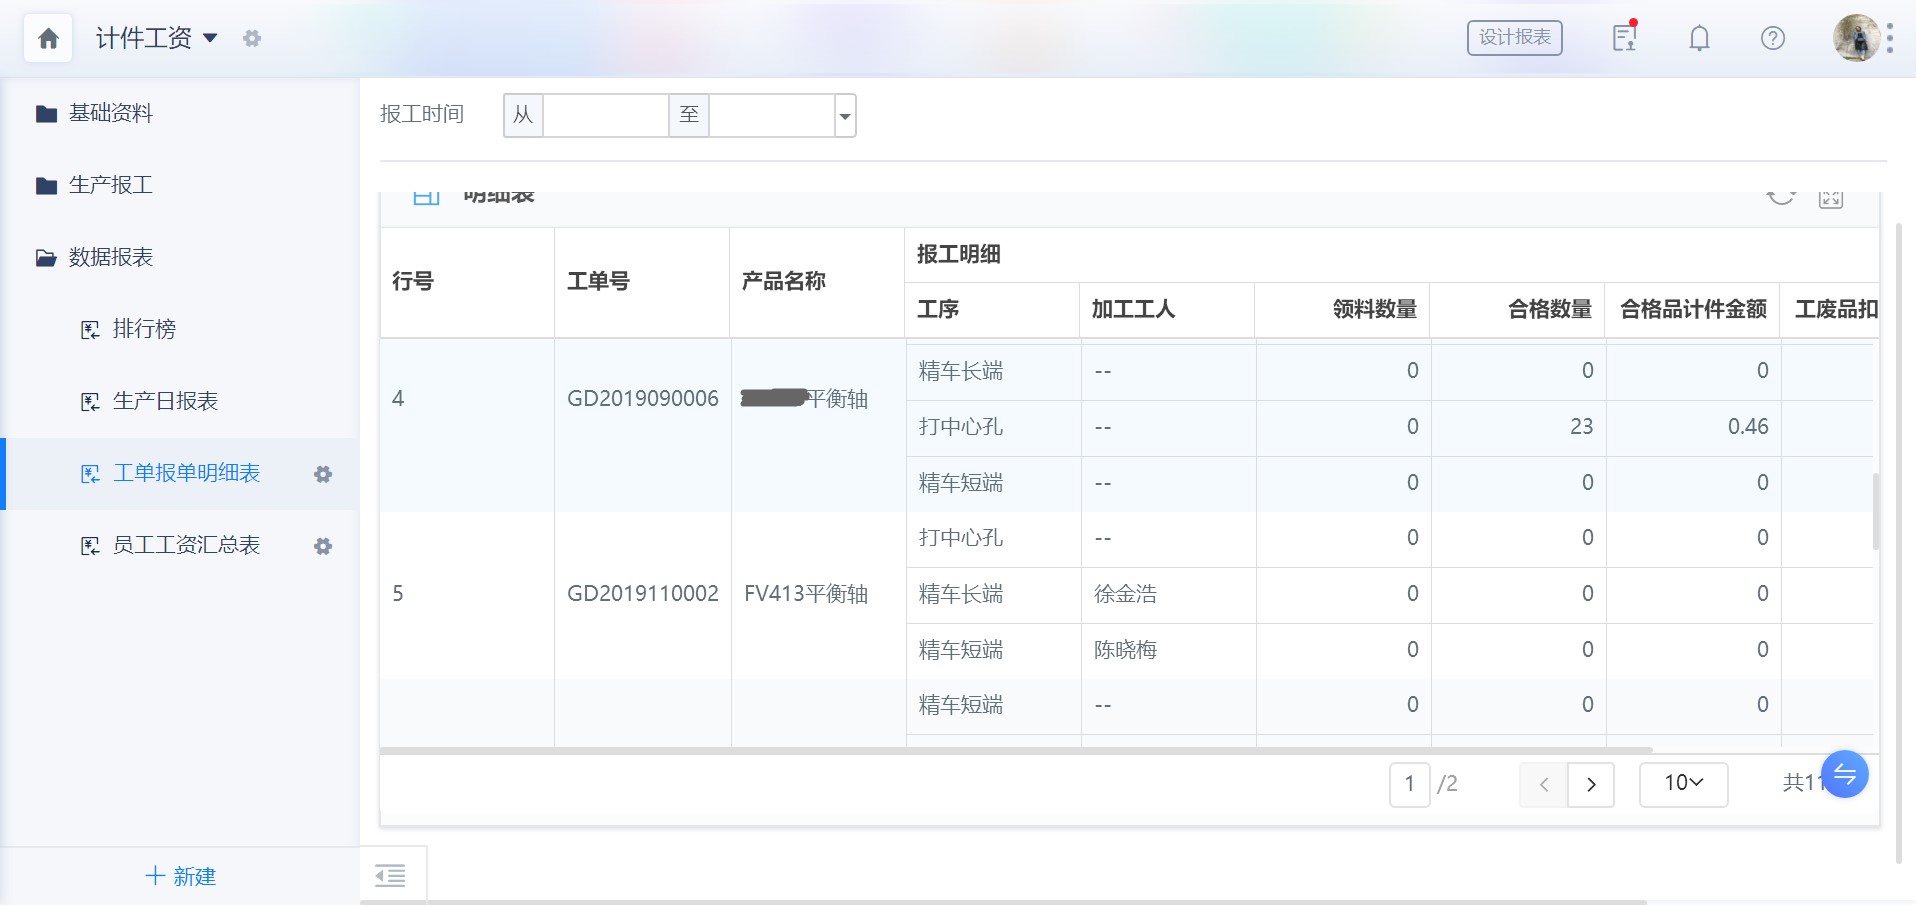The width and height of the screenshot is (1917, 906).
Task: Select 工单报单明细表 in sidebar
Action: [x=186, y=473]
